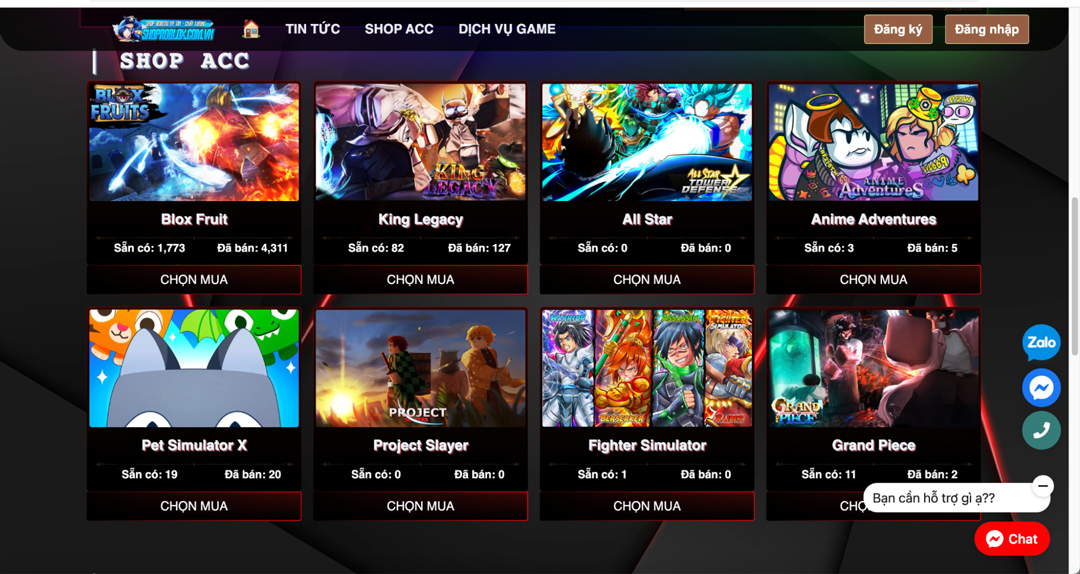Click the shoproblox.com.vn logo
This screenshot has height=574, width=1080.
click(x=163, y=29)
